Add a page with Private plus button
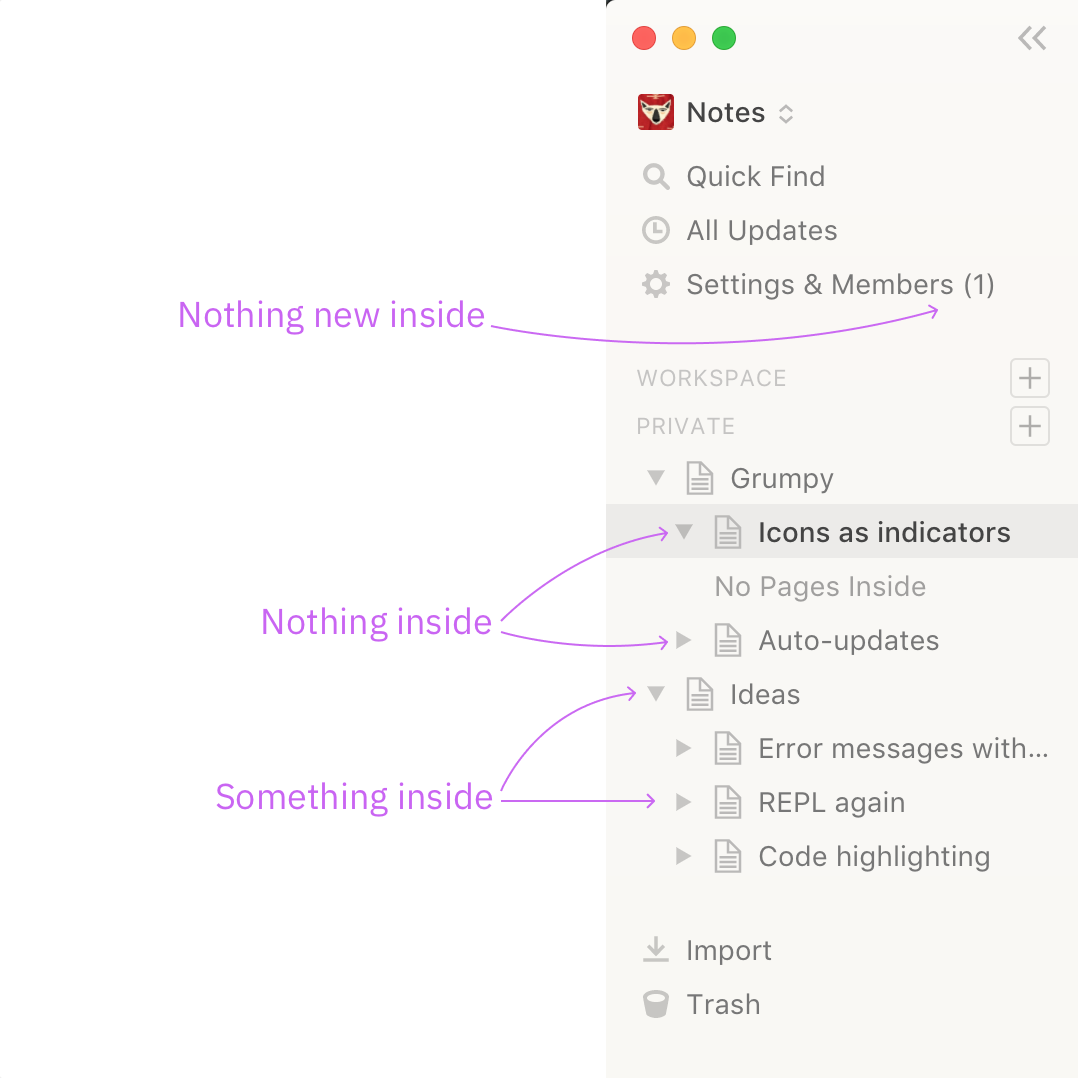Image resolution: width=1078 pixels, height=1078 pixels. 1029,426
